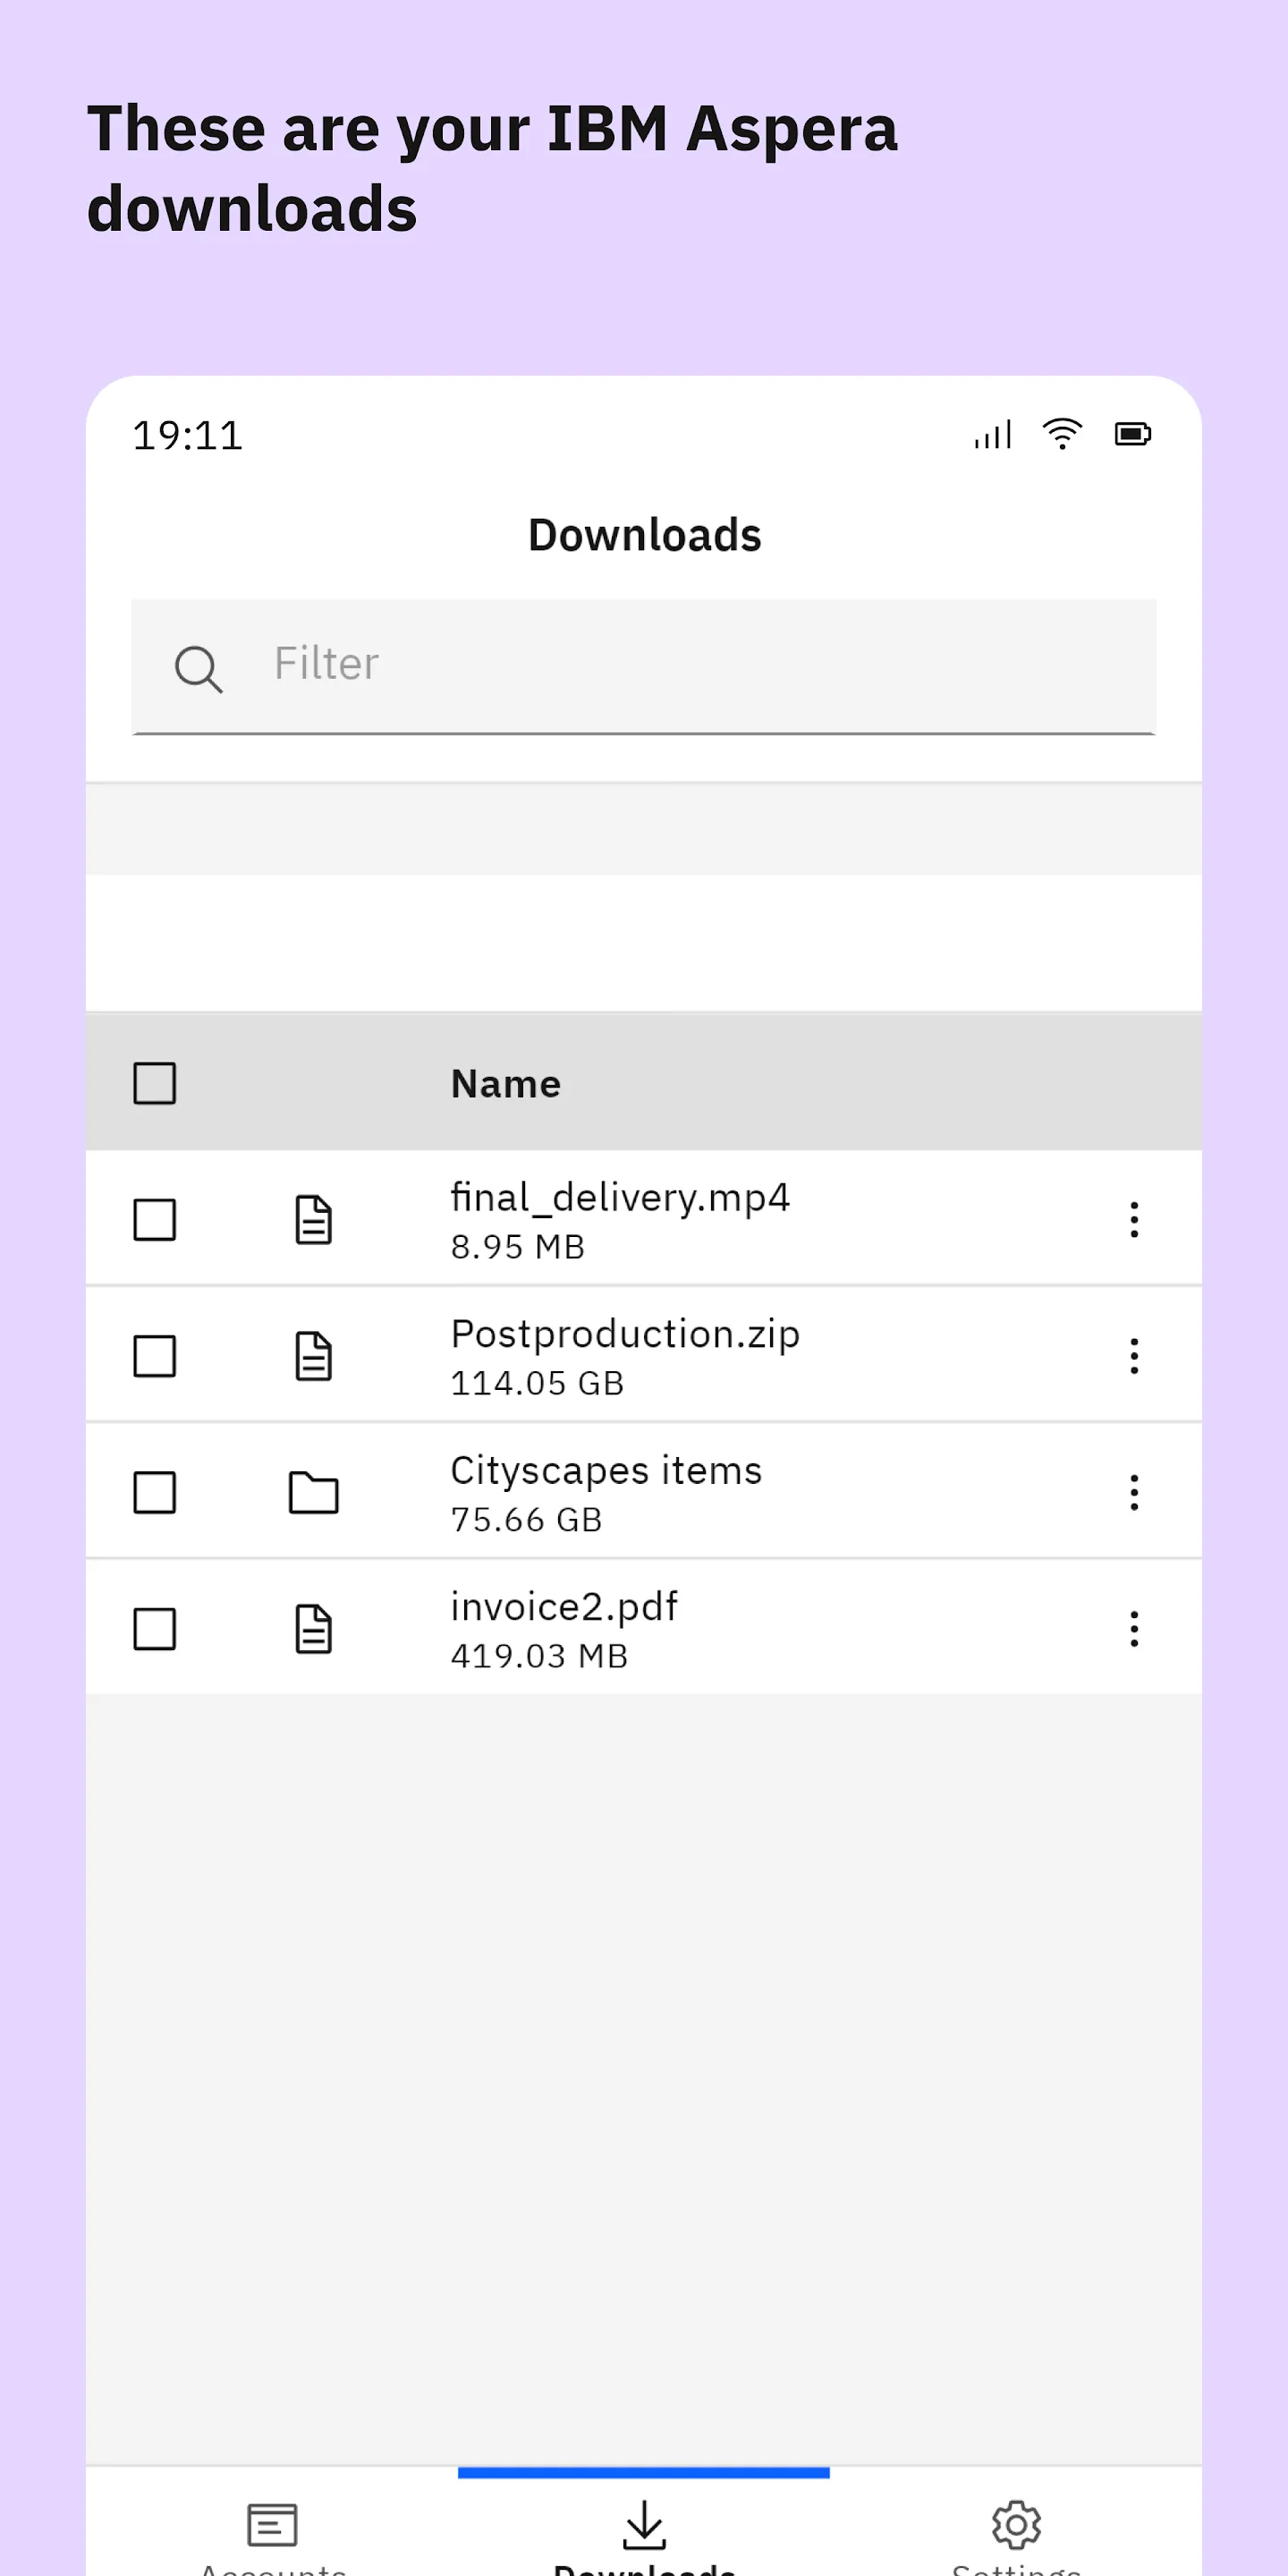Click the Name column header
This screenshot has height=2576, width=1288.
click(x=506, y=1084)
